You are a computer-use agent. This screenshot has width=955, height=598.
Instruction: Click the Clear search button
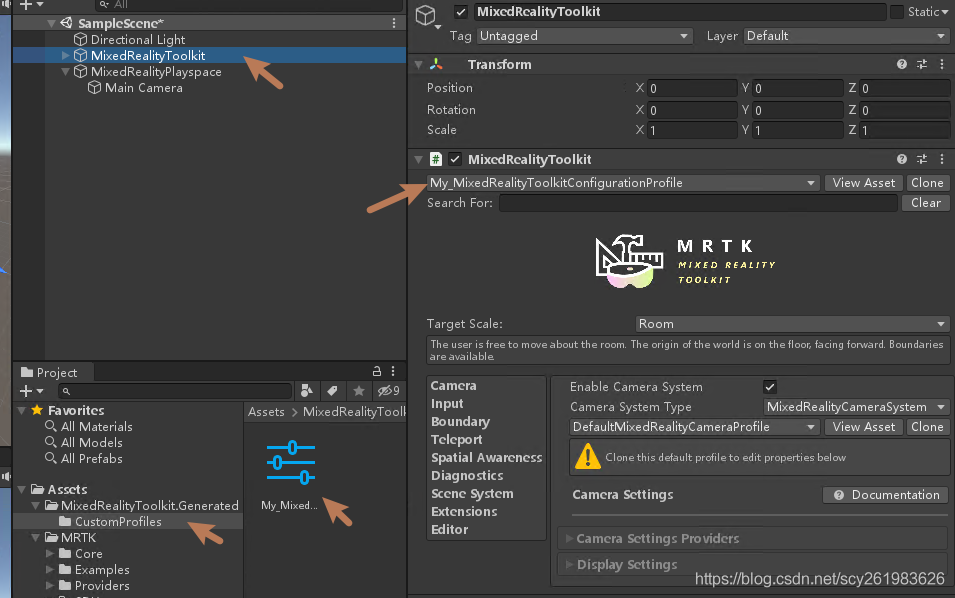926,203
